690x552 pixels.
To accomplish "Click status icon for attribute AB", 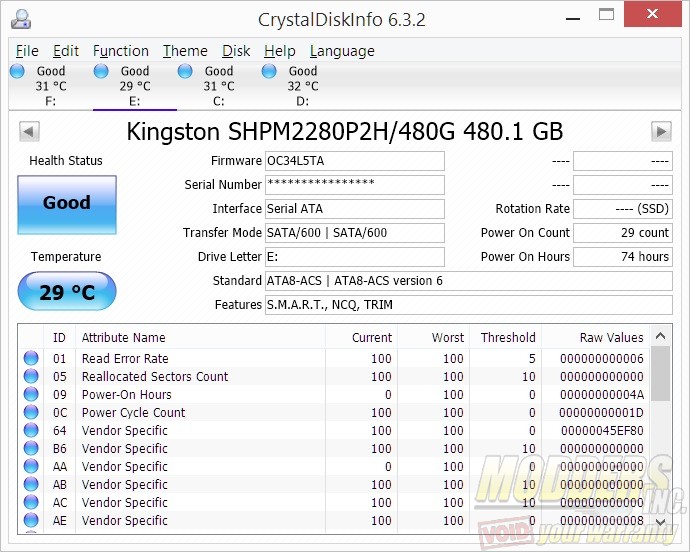I will coord(31,485).
